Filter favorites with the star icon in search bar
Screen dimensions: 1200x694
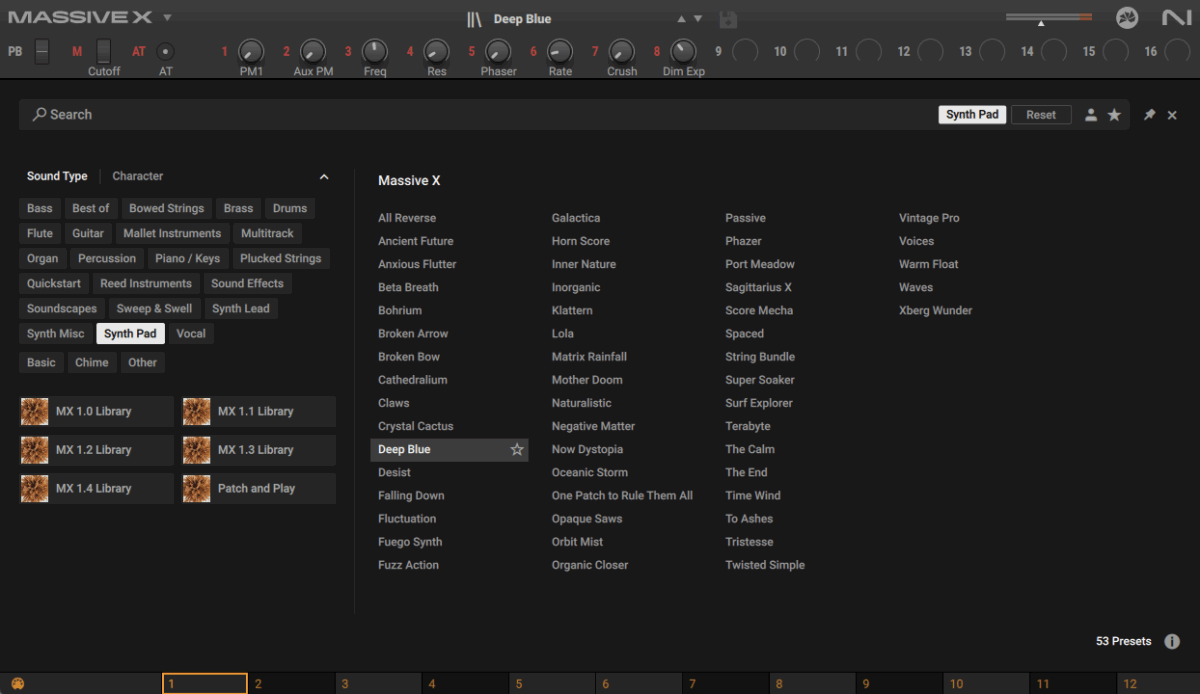1114,115
